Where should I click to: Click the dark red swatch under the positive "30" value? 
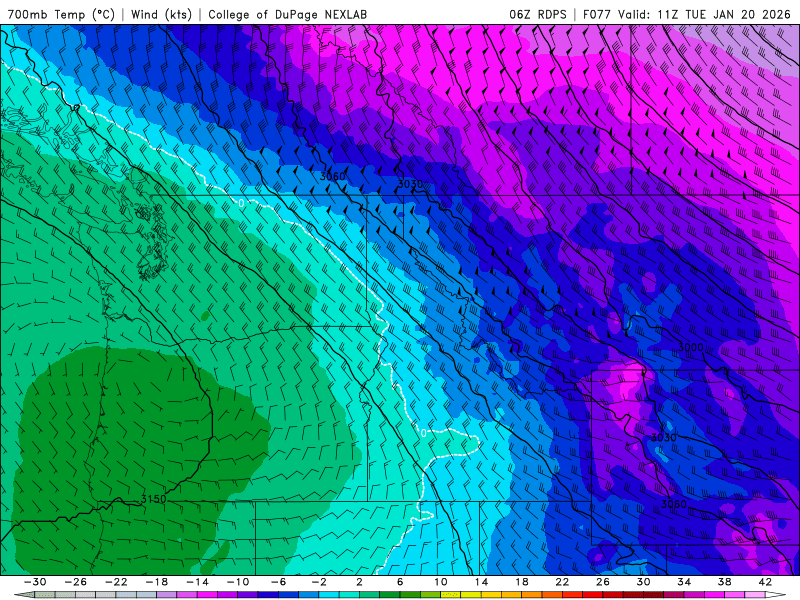pos(654,595)
